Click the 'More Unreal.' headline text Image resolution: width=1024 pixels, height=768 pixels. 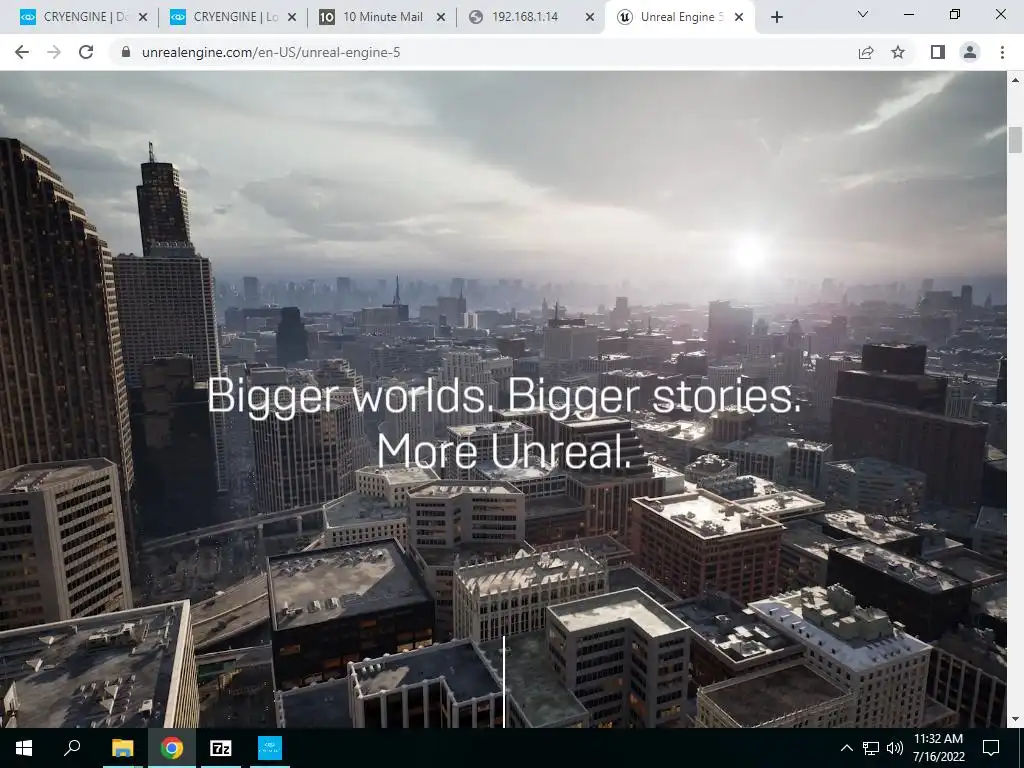[505, 451]
